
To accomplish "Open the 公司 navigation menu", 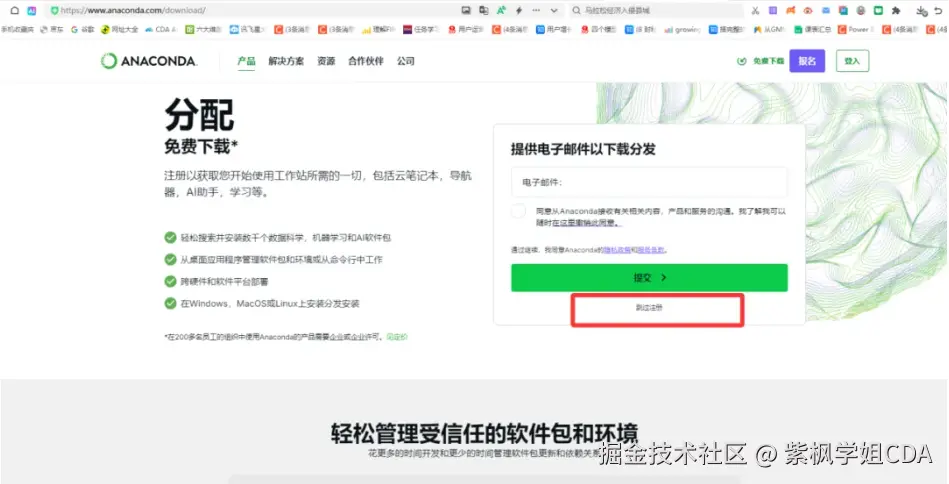I will click(406, 61).
